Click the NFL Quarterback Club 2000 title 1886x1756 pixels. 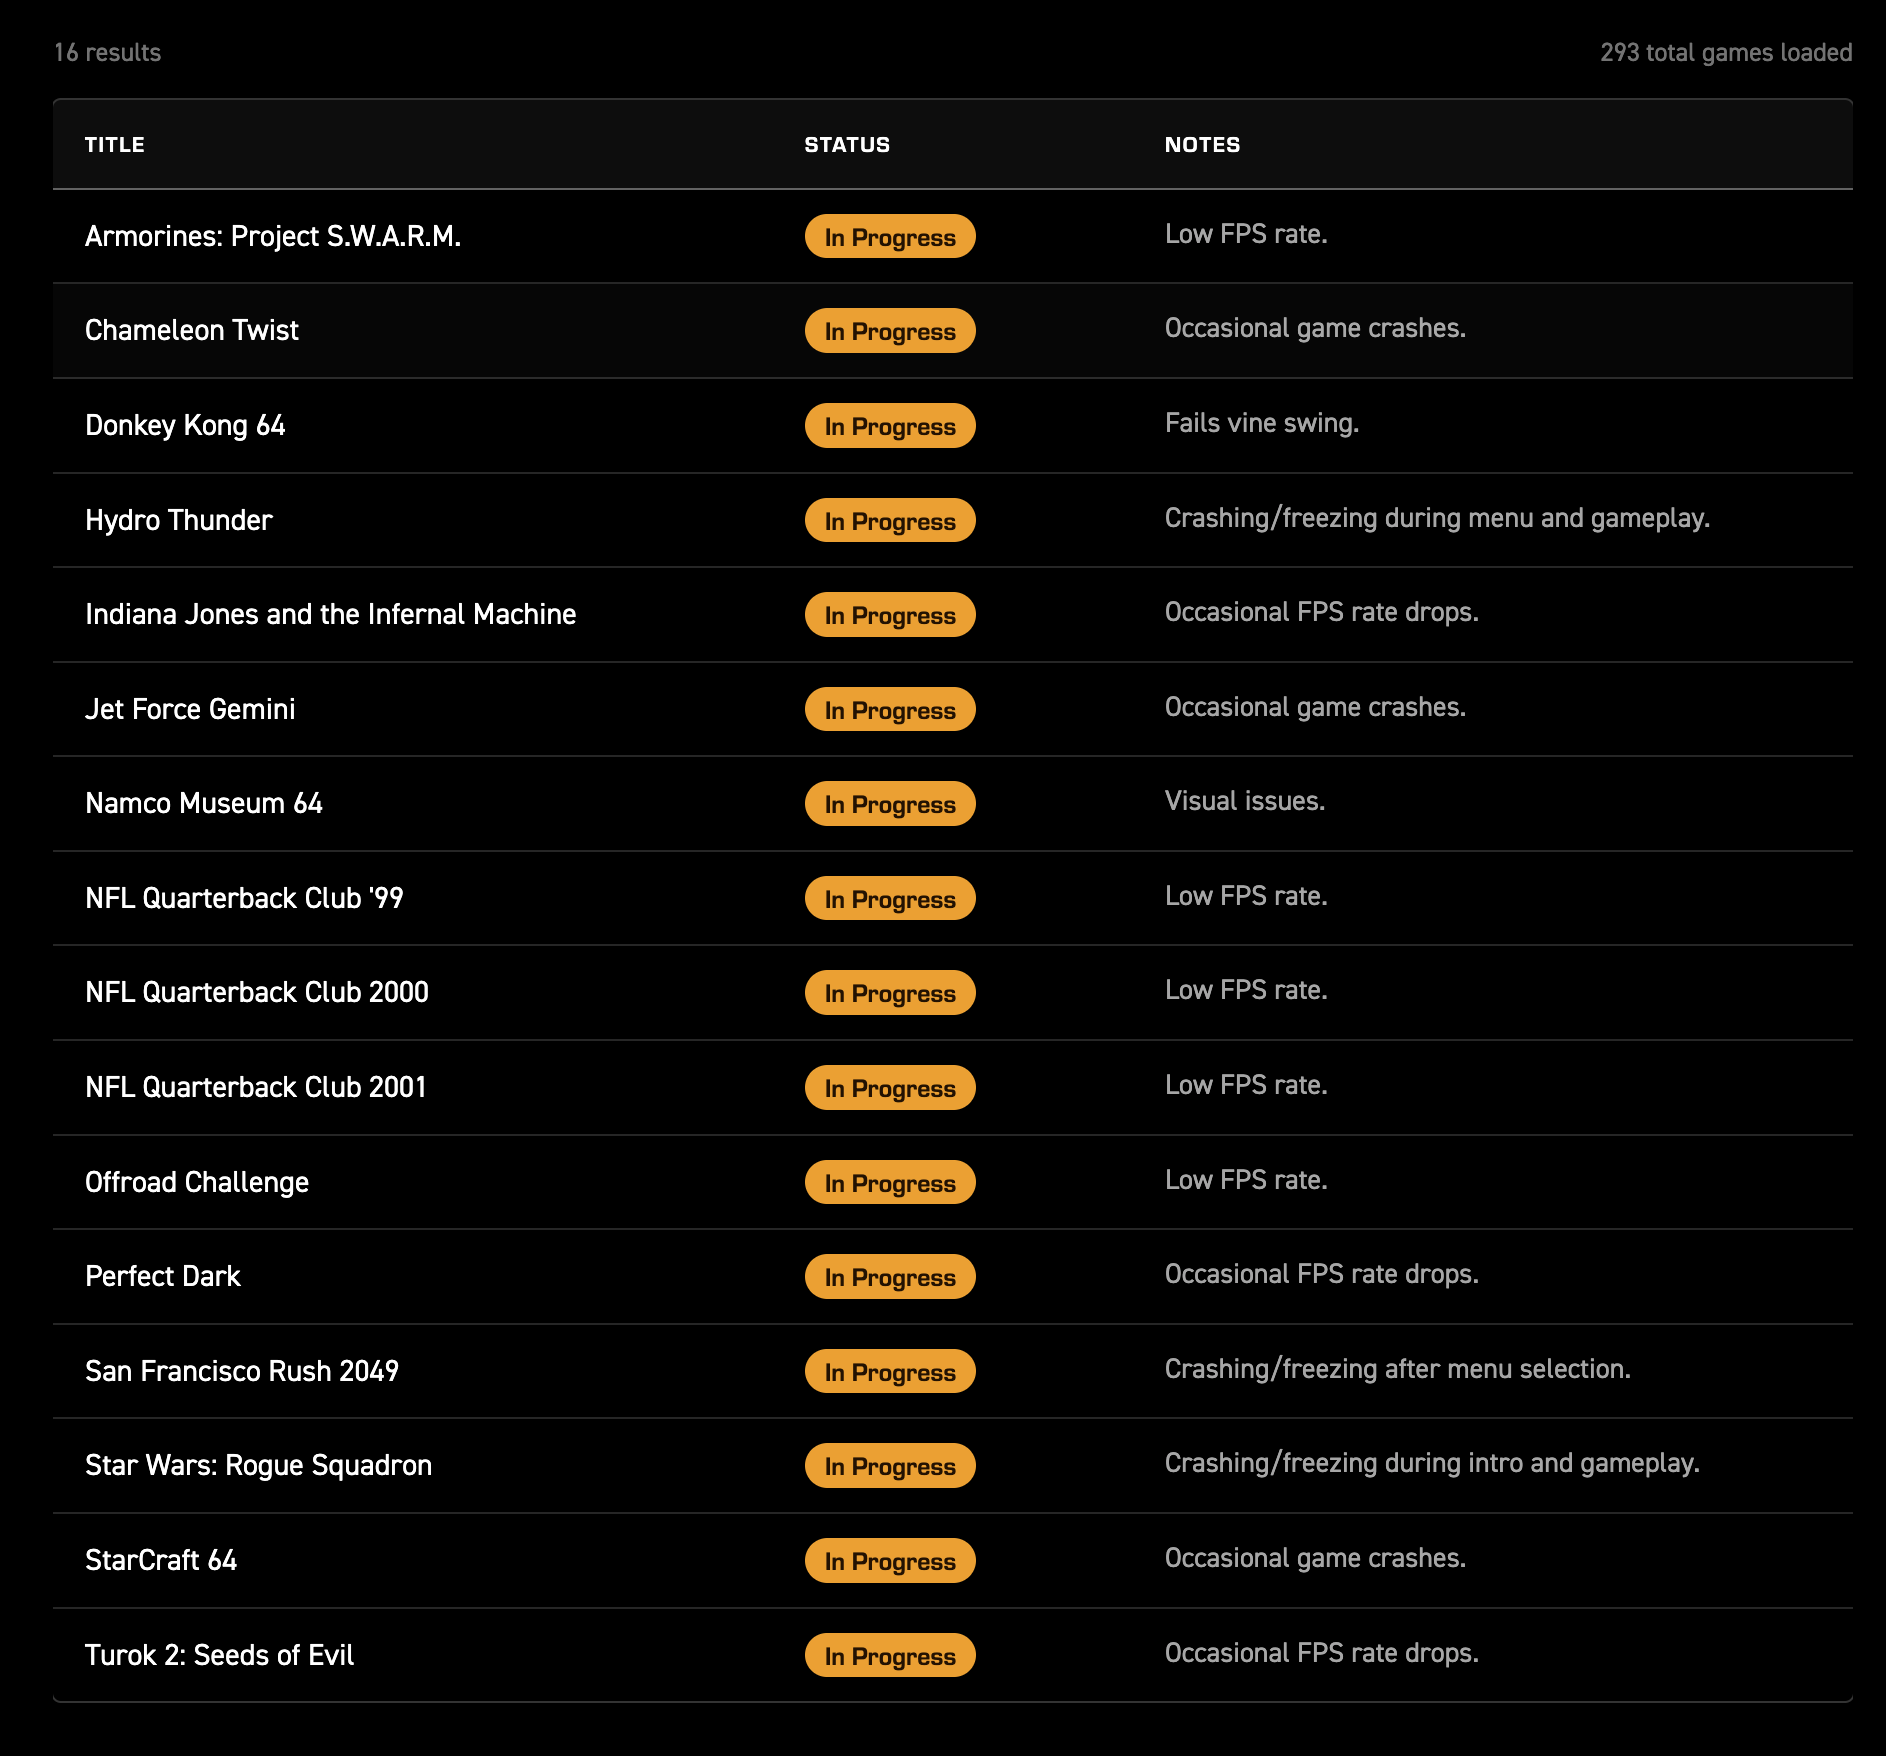(x=257, y=992)
